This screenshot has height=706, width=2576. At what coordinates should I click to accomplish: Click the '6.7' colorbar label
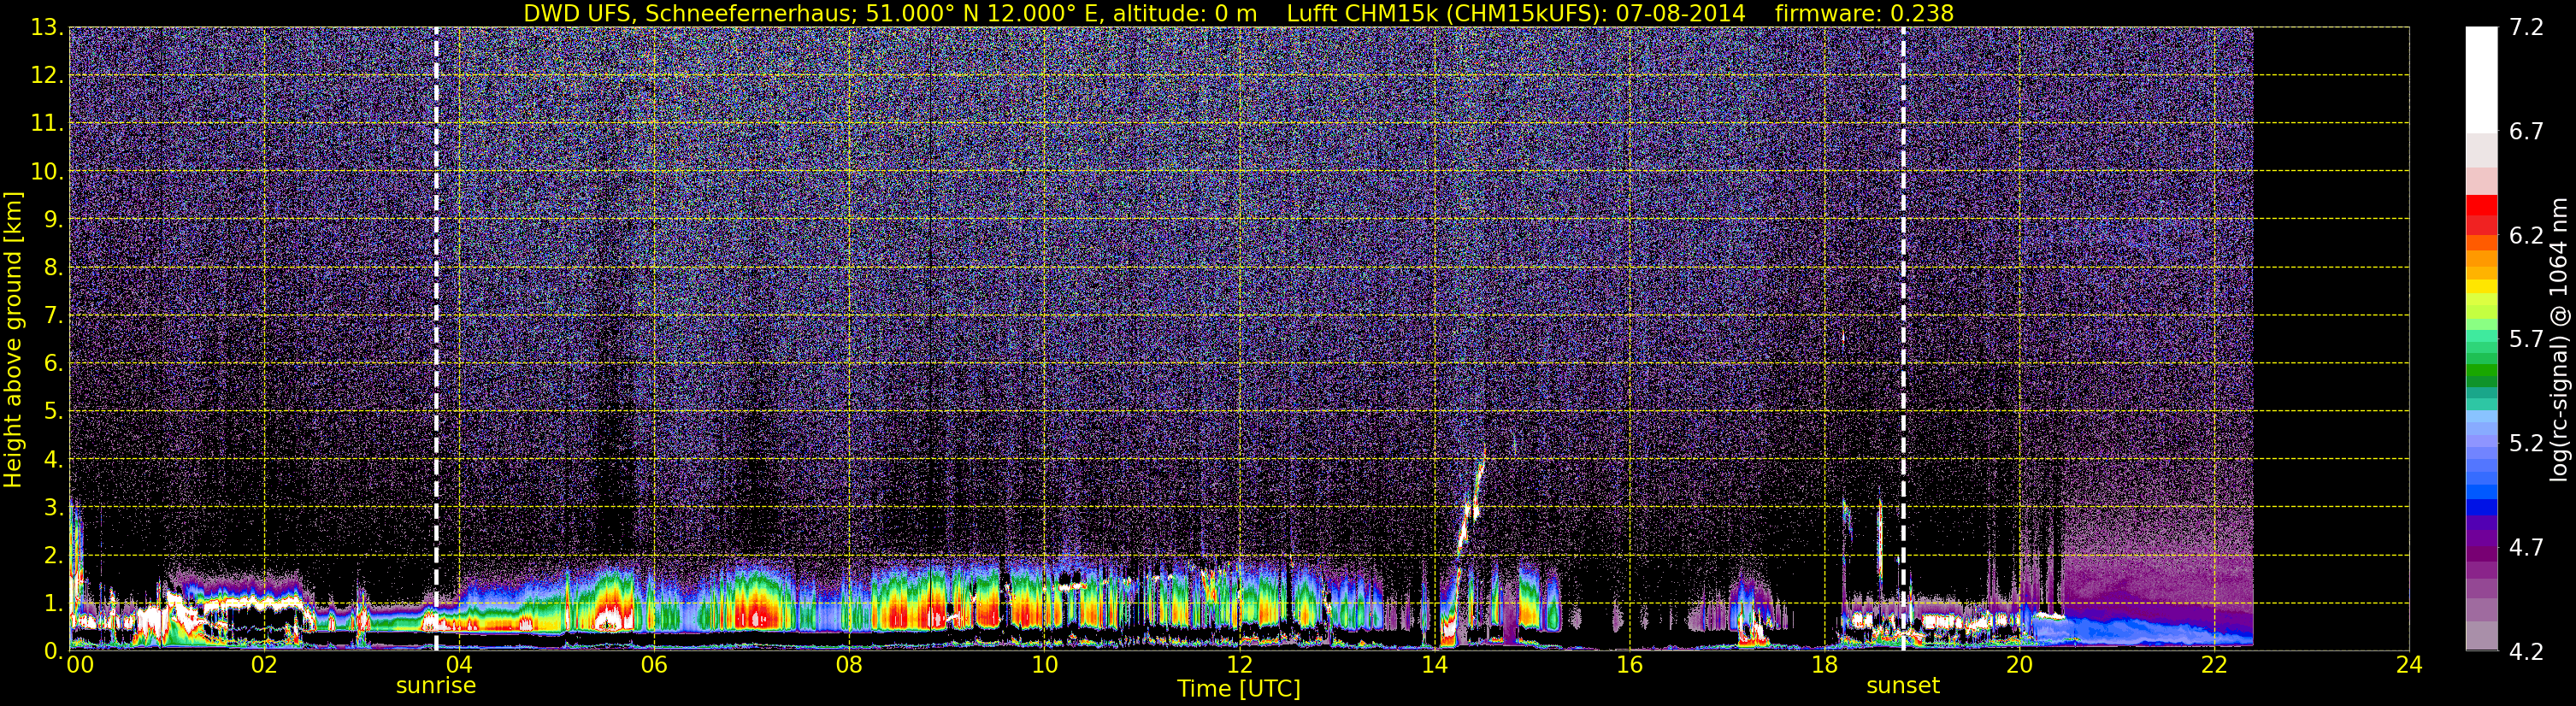tap(2526, 132)
